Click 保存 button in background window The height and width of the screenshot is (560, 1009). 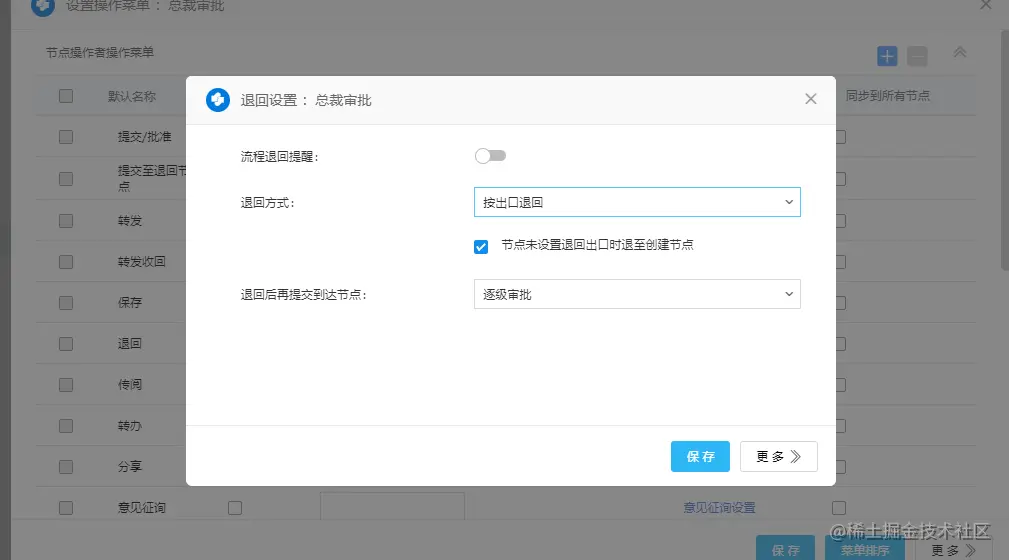[x=785, y=549]
